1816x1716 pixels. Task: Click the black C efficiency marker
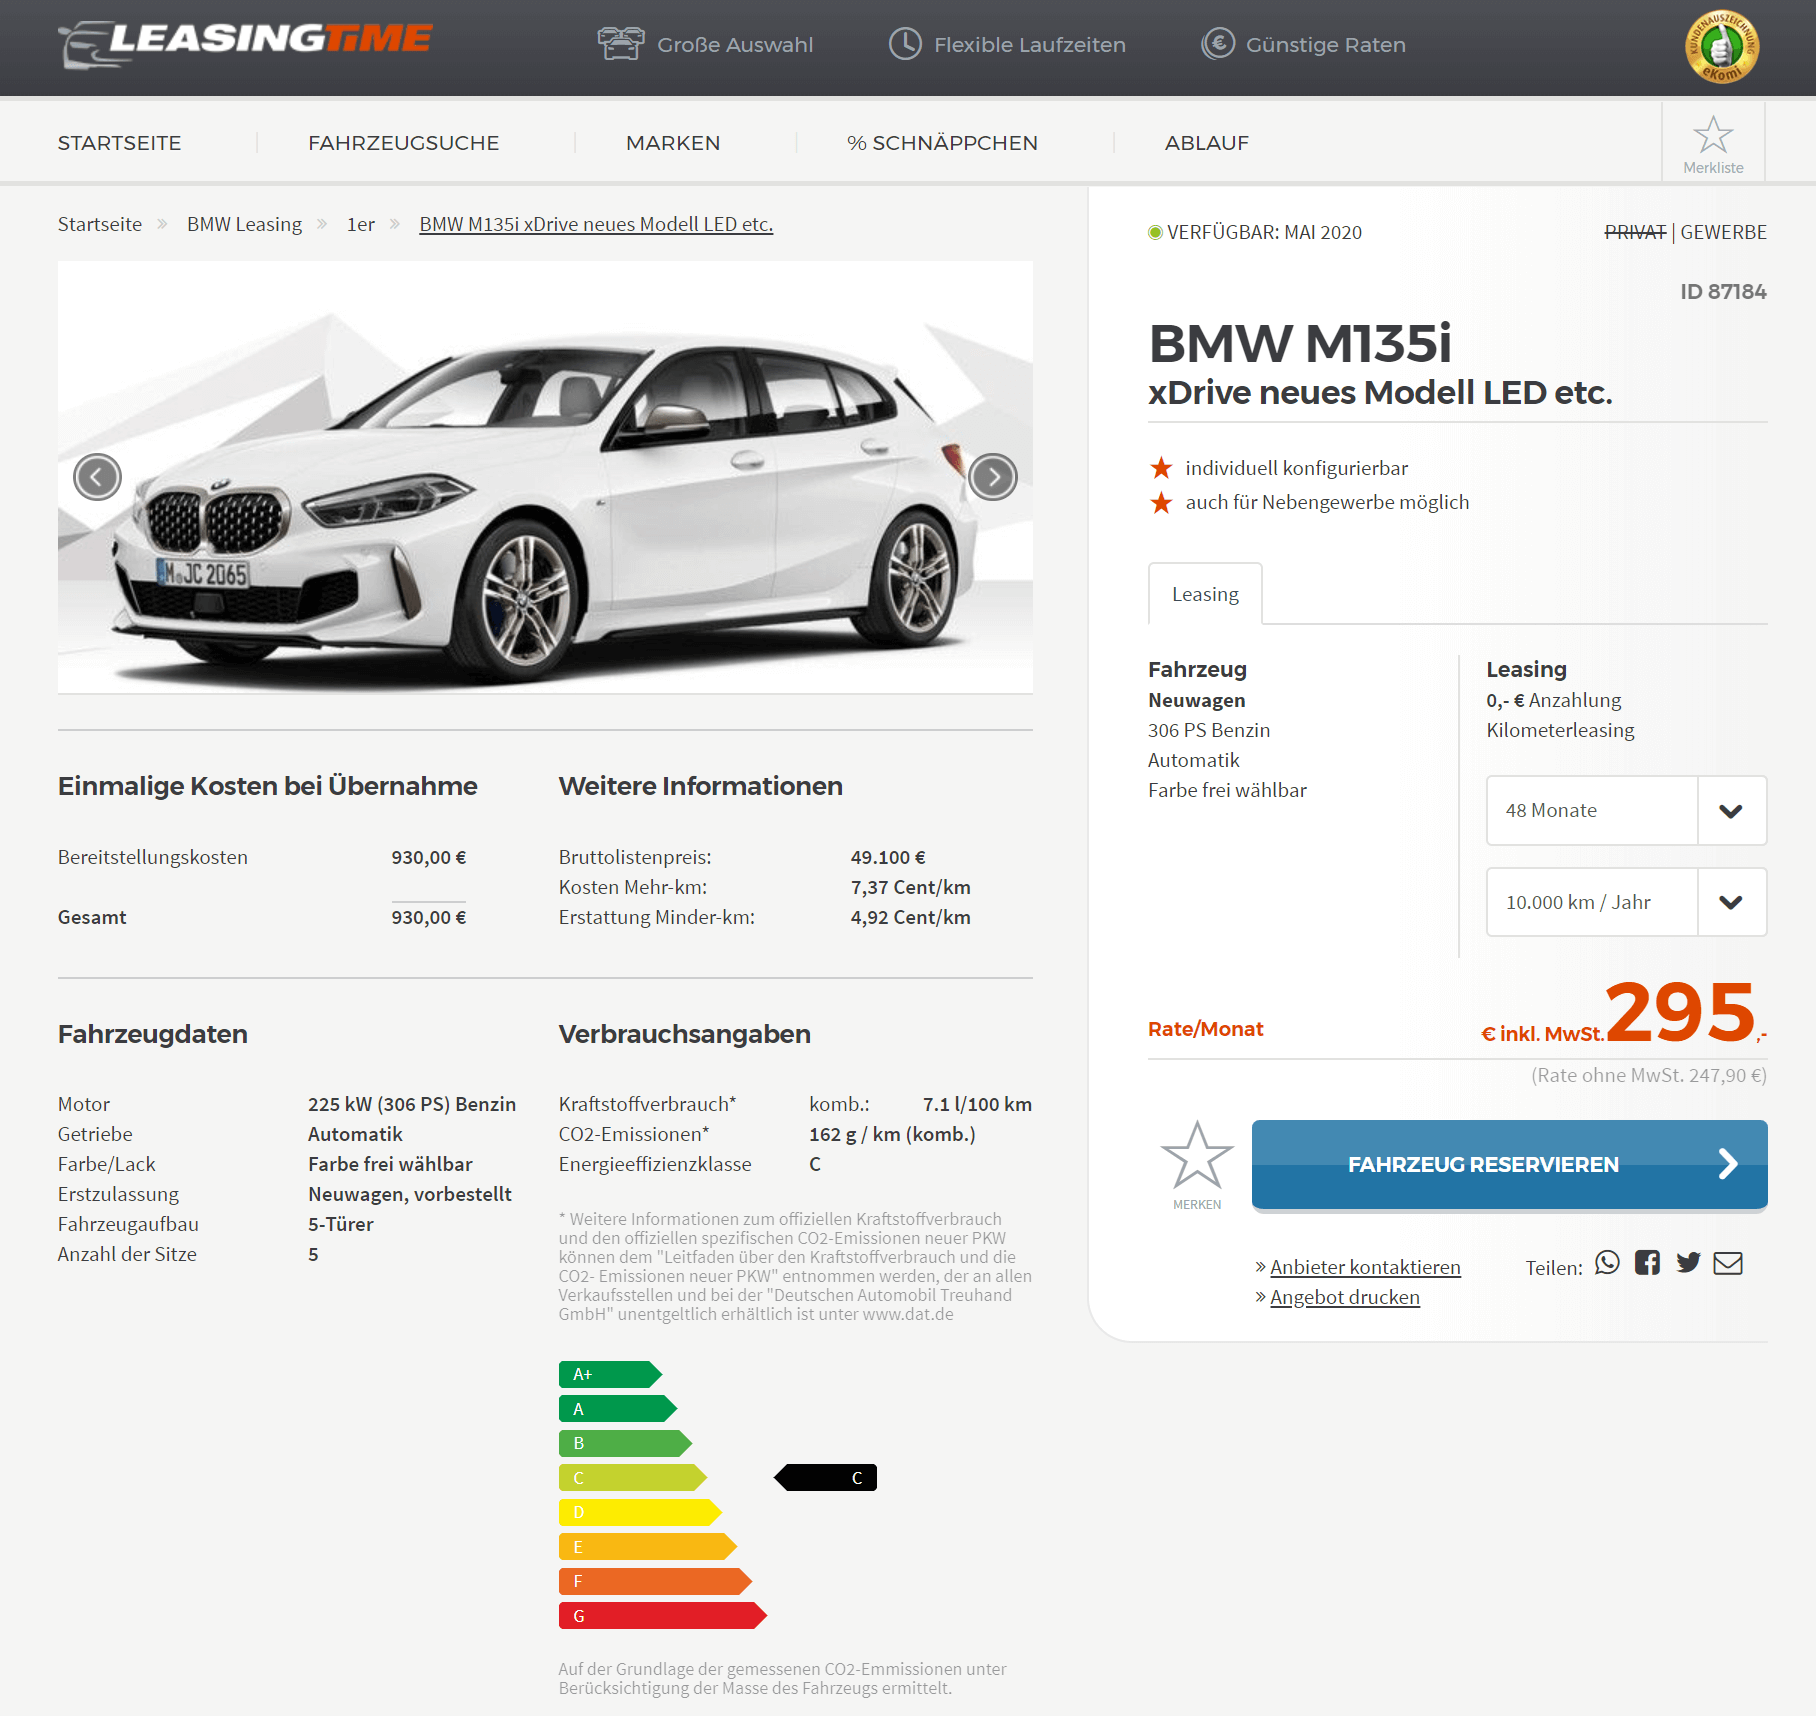click(x=826, y=1477)
